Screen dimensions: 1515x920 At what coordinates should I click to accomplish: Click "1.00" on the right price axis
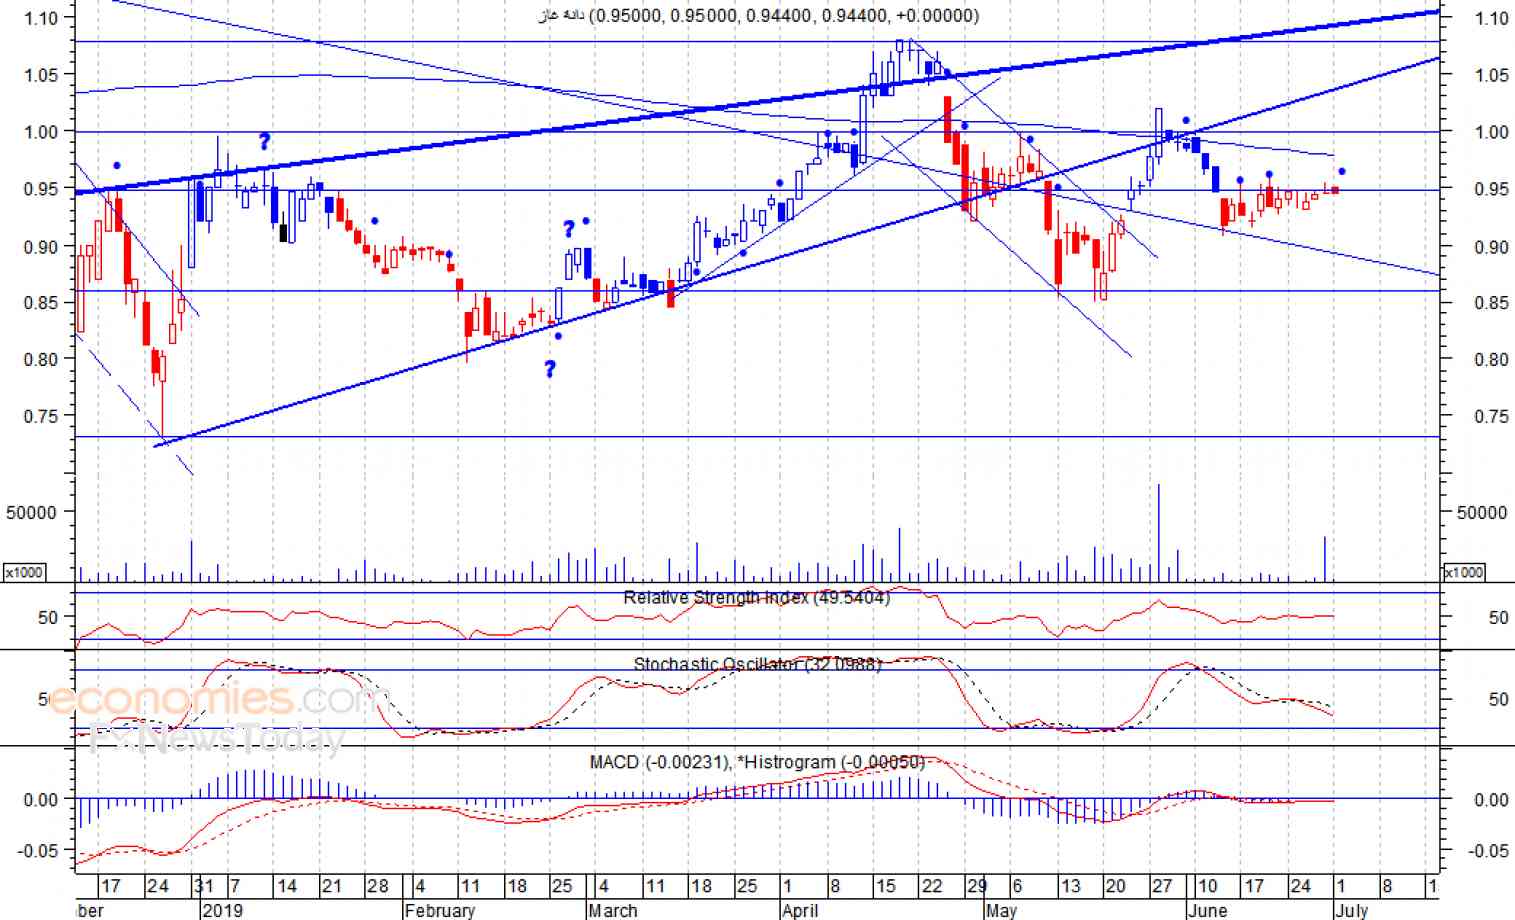click(x=1491, y=132)
